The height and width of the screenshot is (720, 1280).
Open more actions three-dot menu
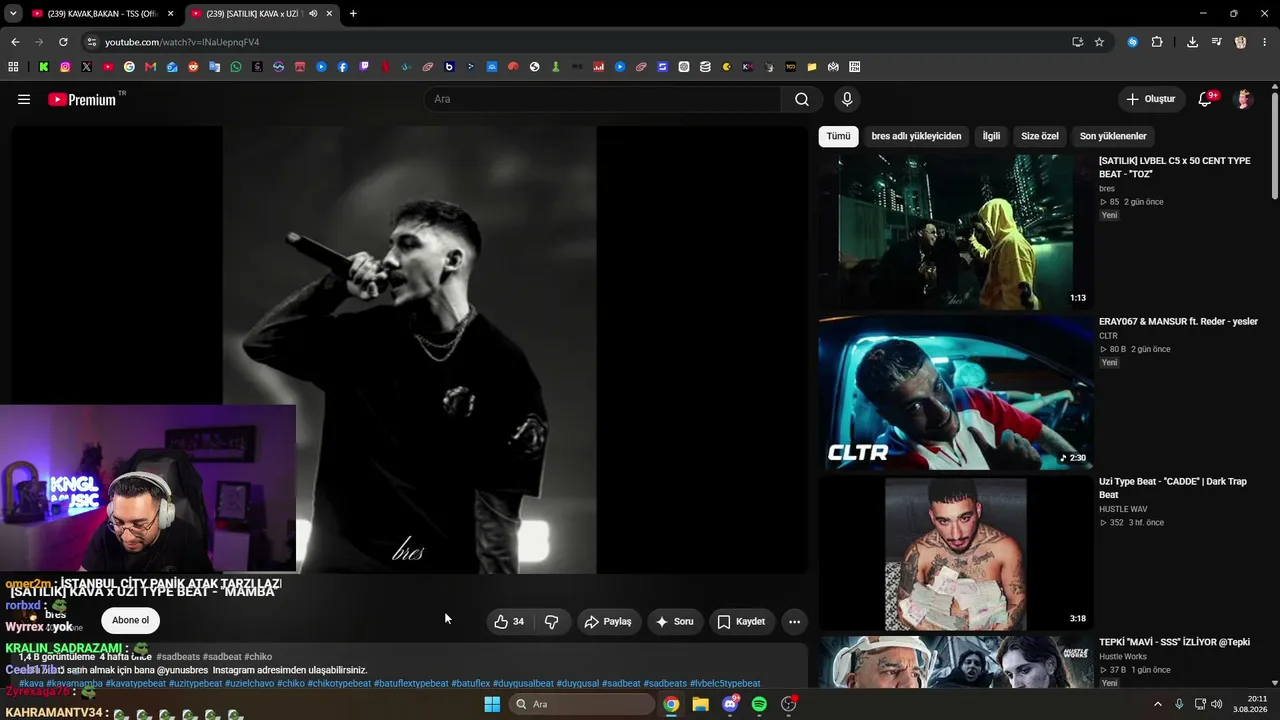tap(794, 622)
